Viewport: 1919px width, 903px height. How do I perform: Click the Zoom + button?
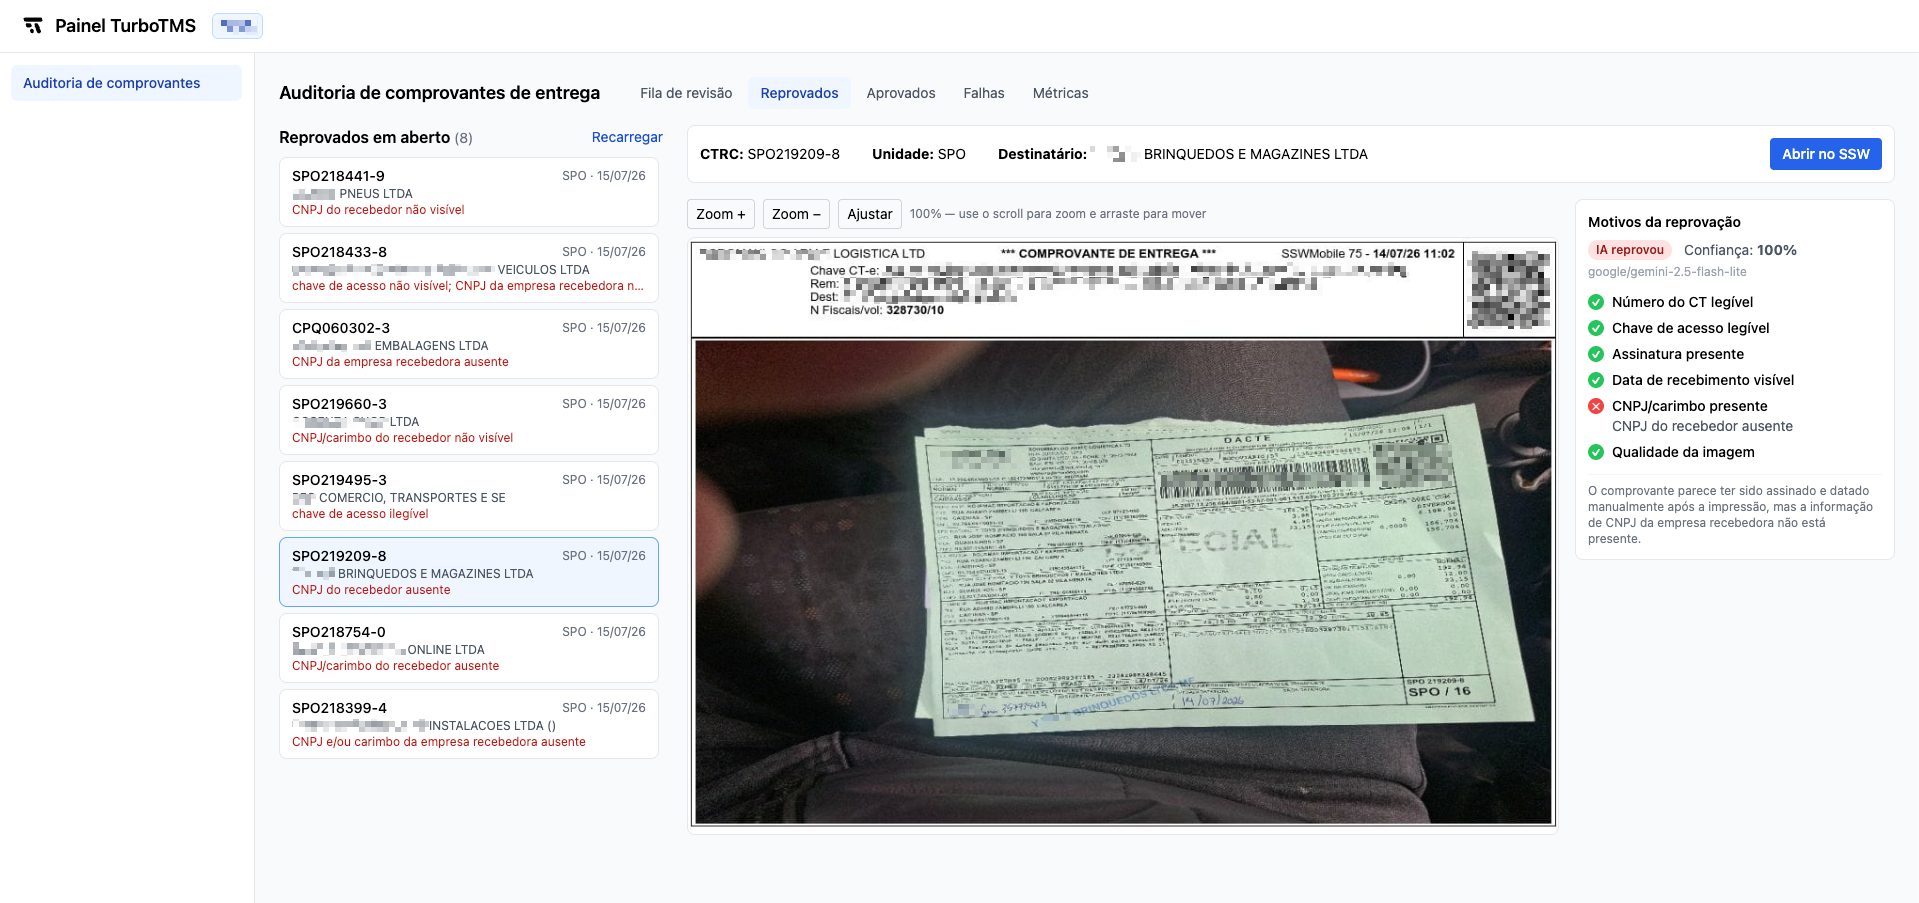pos(721,214)
